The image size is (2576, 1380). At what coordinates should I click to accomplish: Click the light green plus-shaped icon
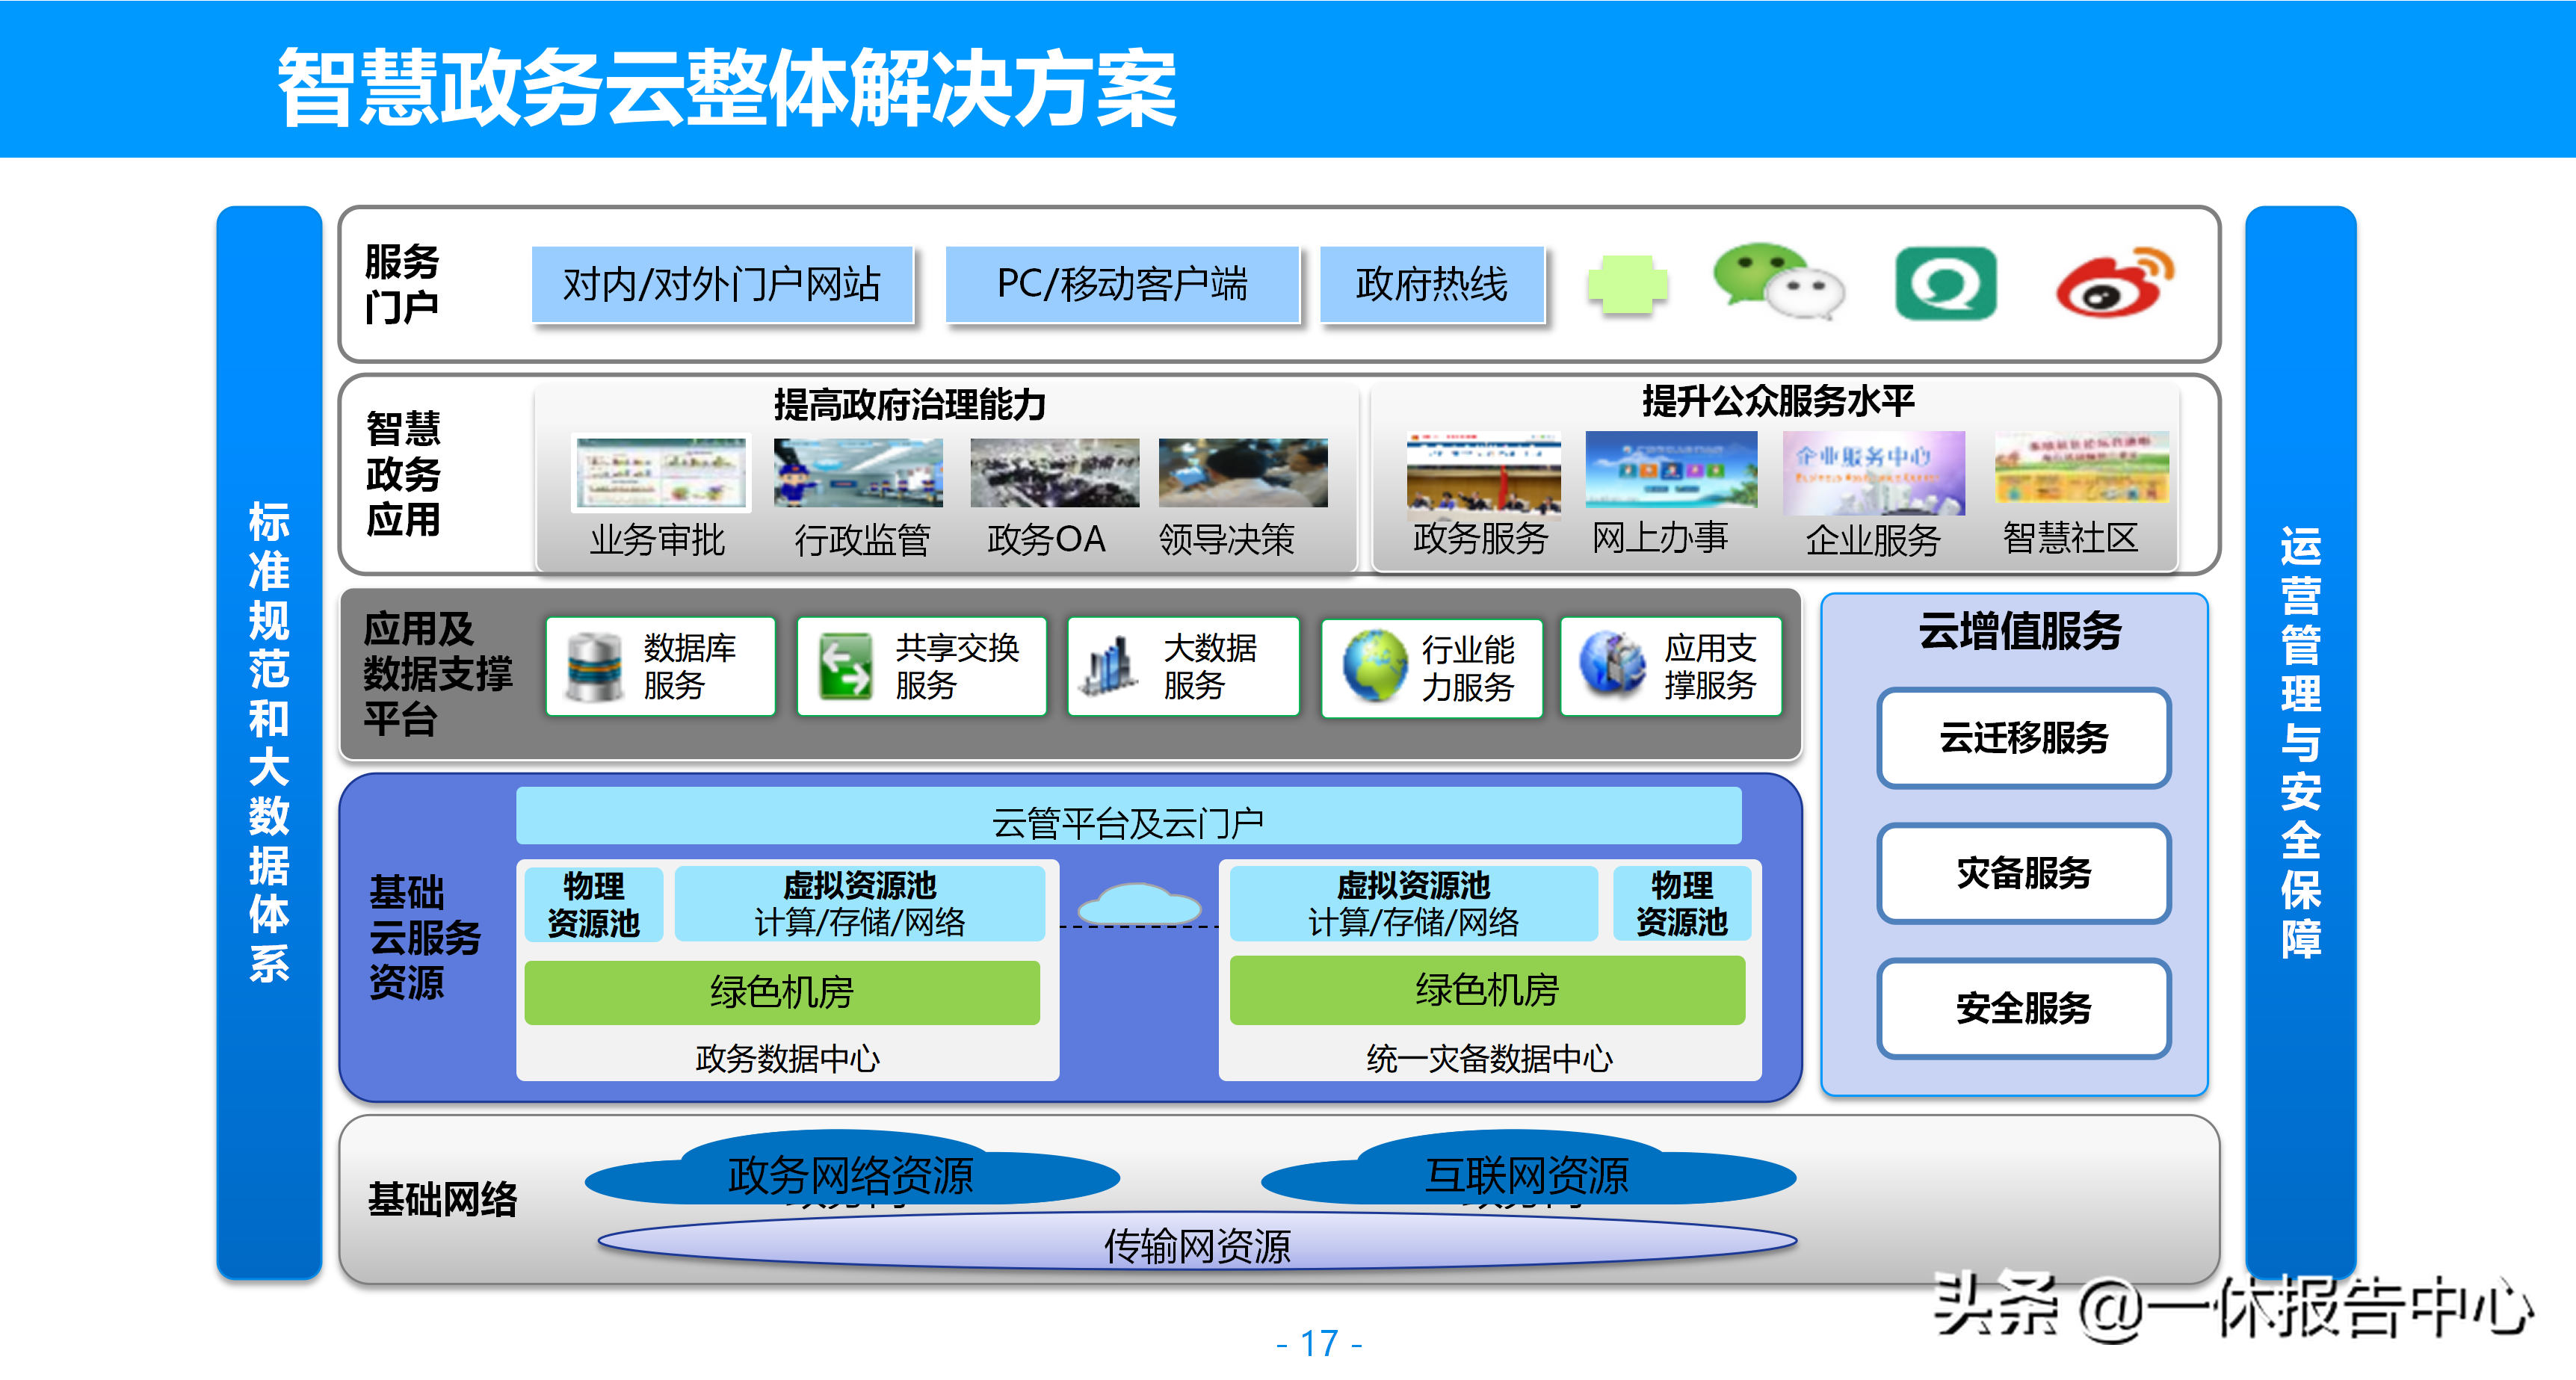[x=1627, y=285]
